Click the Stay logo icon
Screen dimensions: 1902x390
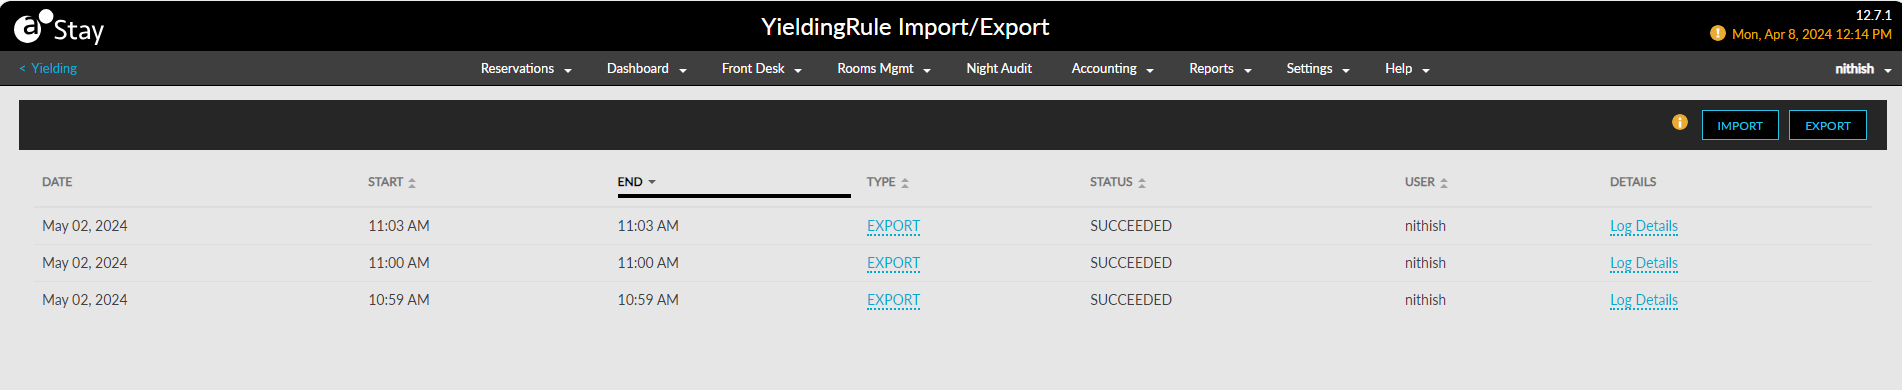[32, 27]
